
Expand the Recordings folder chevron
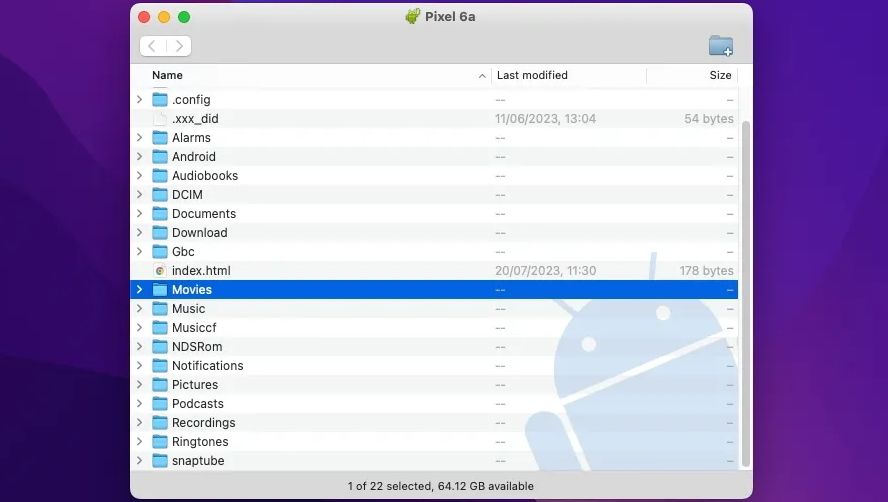[139, 423]
